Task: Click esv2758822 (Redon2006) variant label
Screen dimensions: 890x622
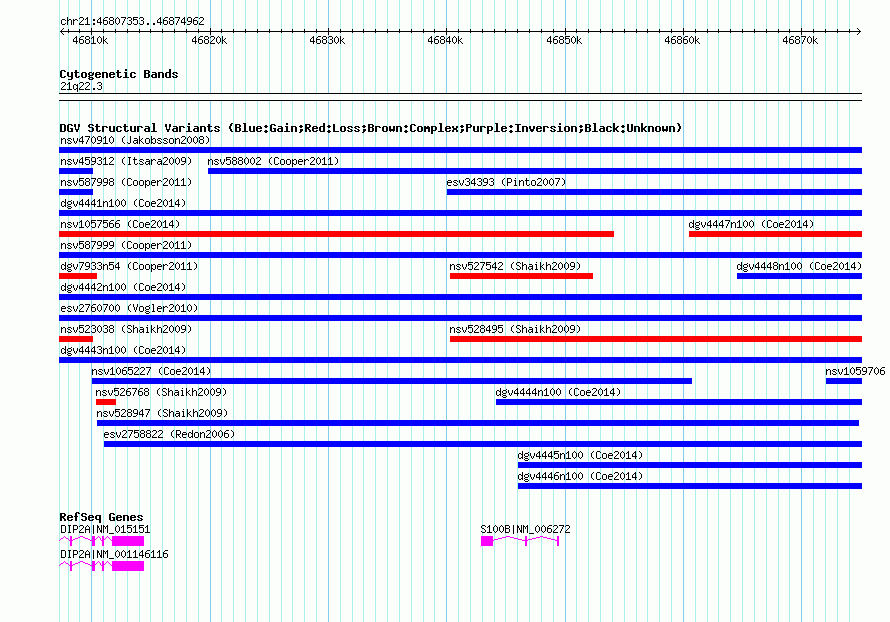Action: 169,434
